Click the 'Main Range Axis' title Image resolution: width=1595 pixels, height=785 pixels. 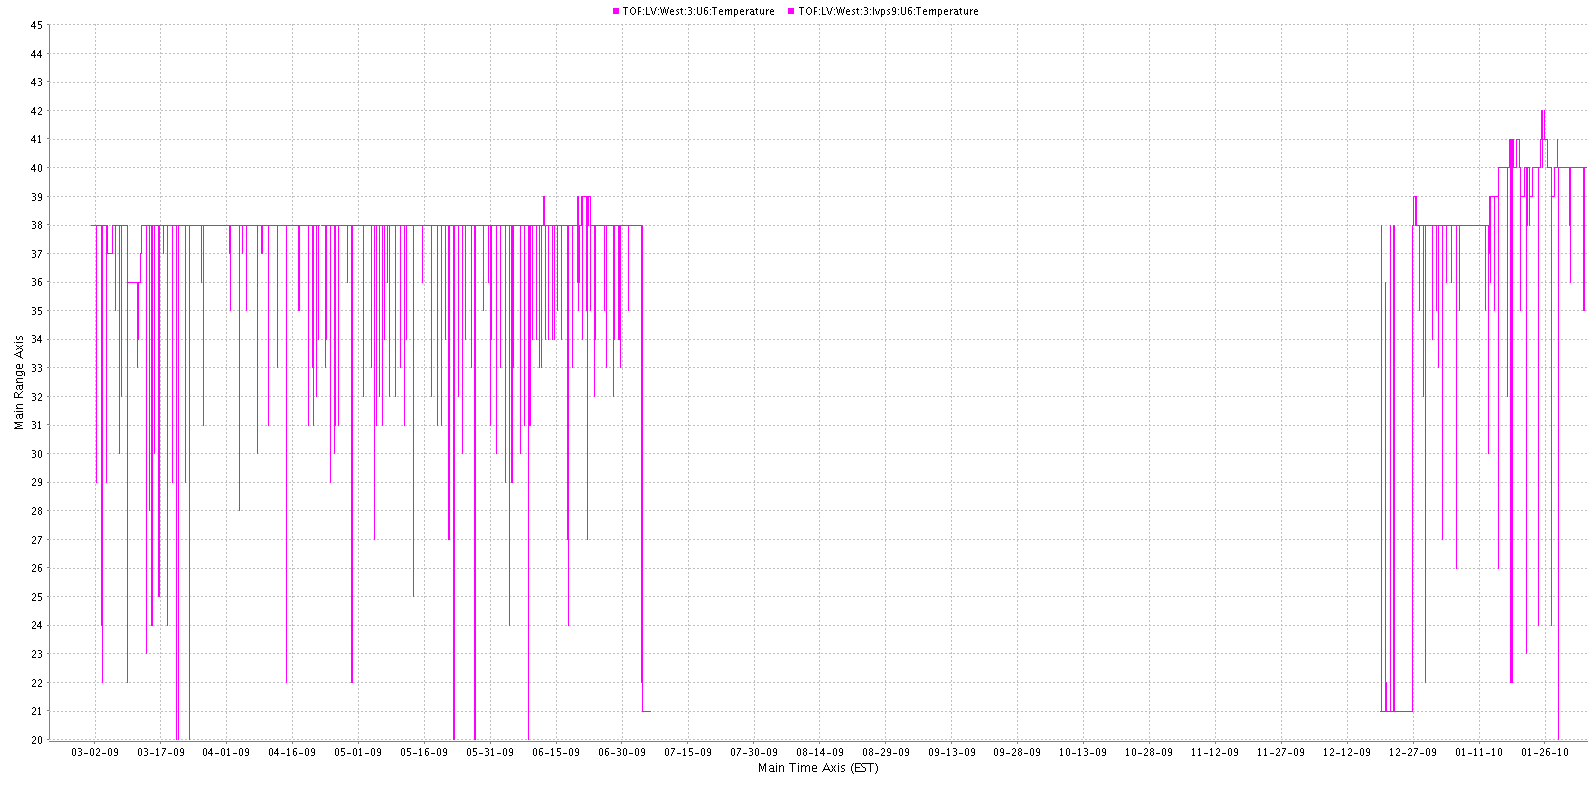19,382
